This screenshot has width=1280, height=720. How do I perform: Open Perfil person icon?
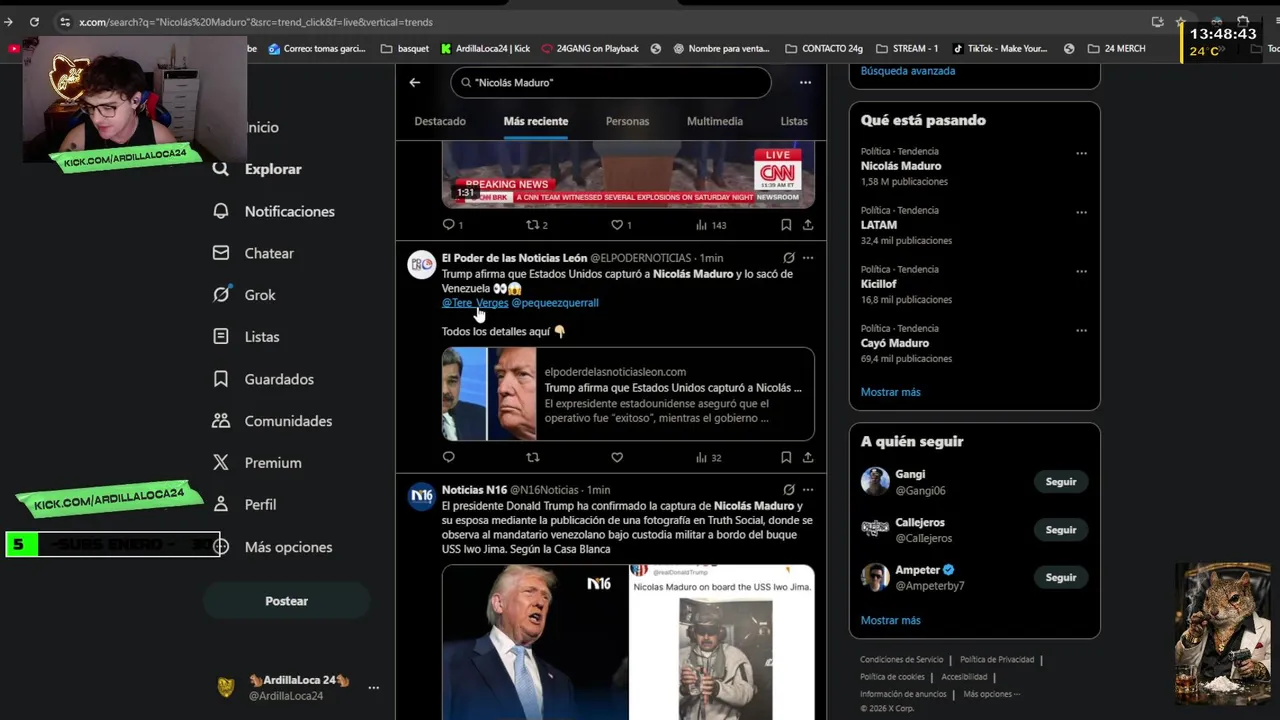click(221, 505)
